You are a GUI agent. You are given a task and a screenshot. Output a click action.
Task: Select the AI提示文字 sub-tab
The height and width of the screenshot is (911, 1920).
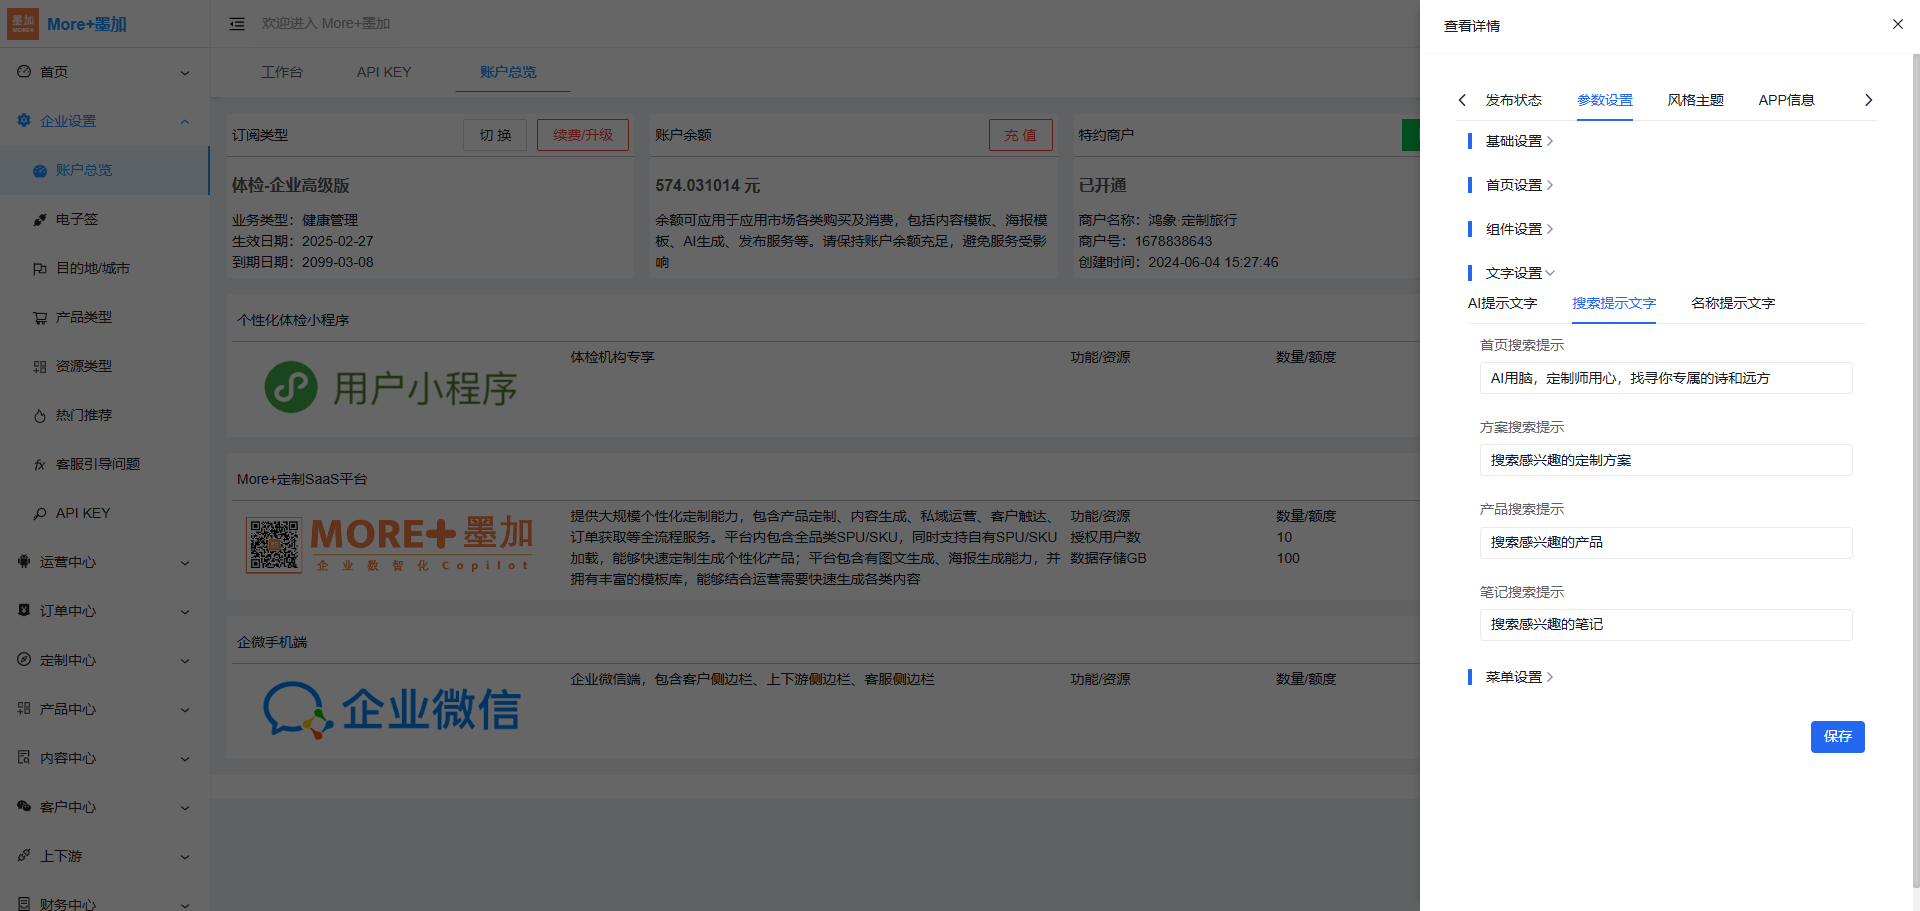(x=1502, y=303)
